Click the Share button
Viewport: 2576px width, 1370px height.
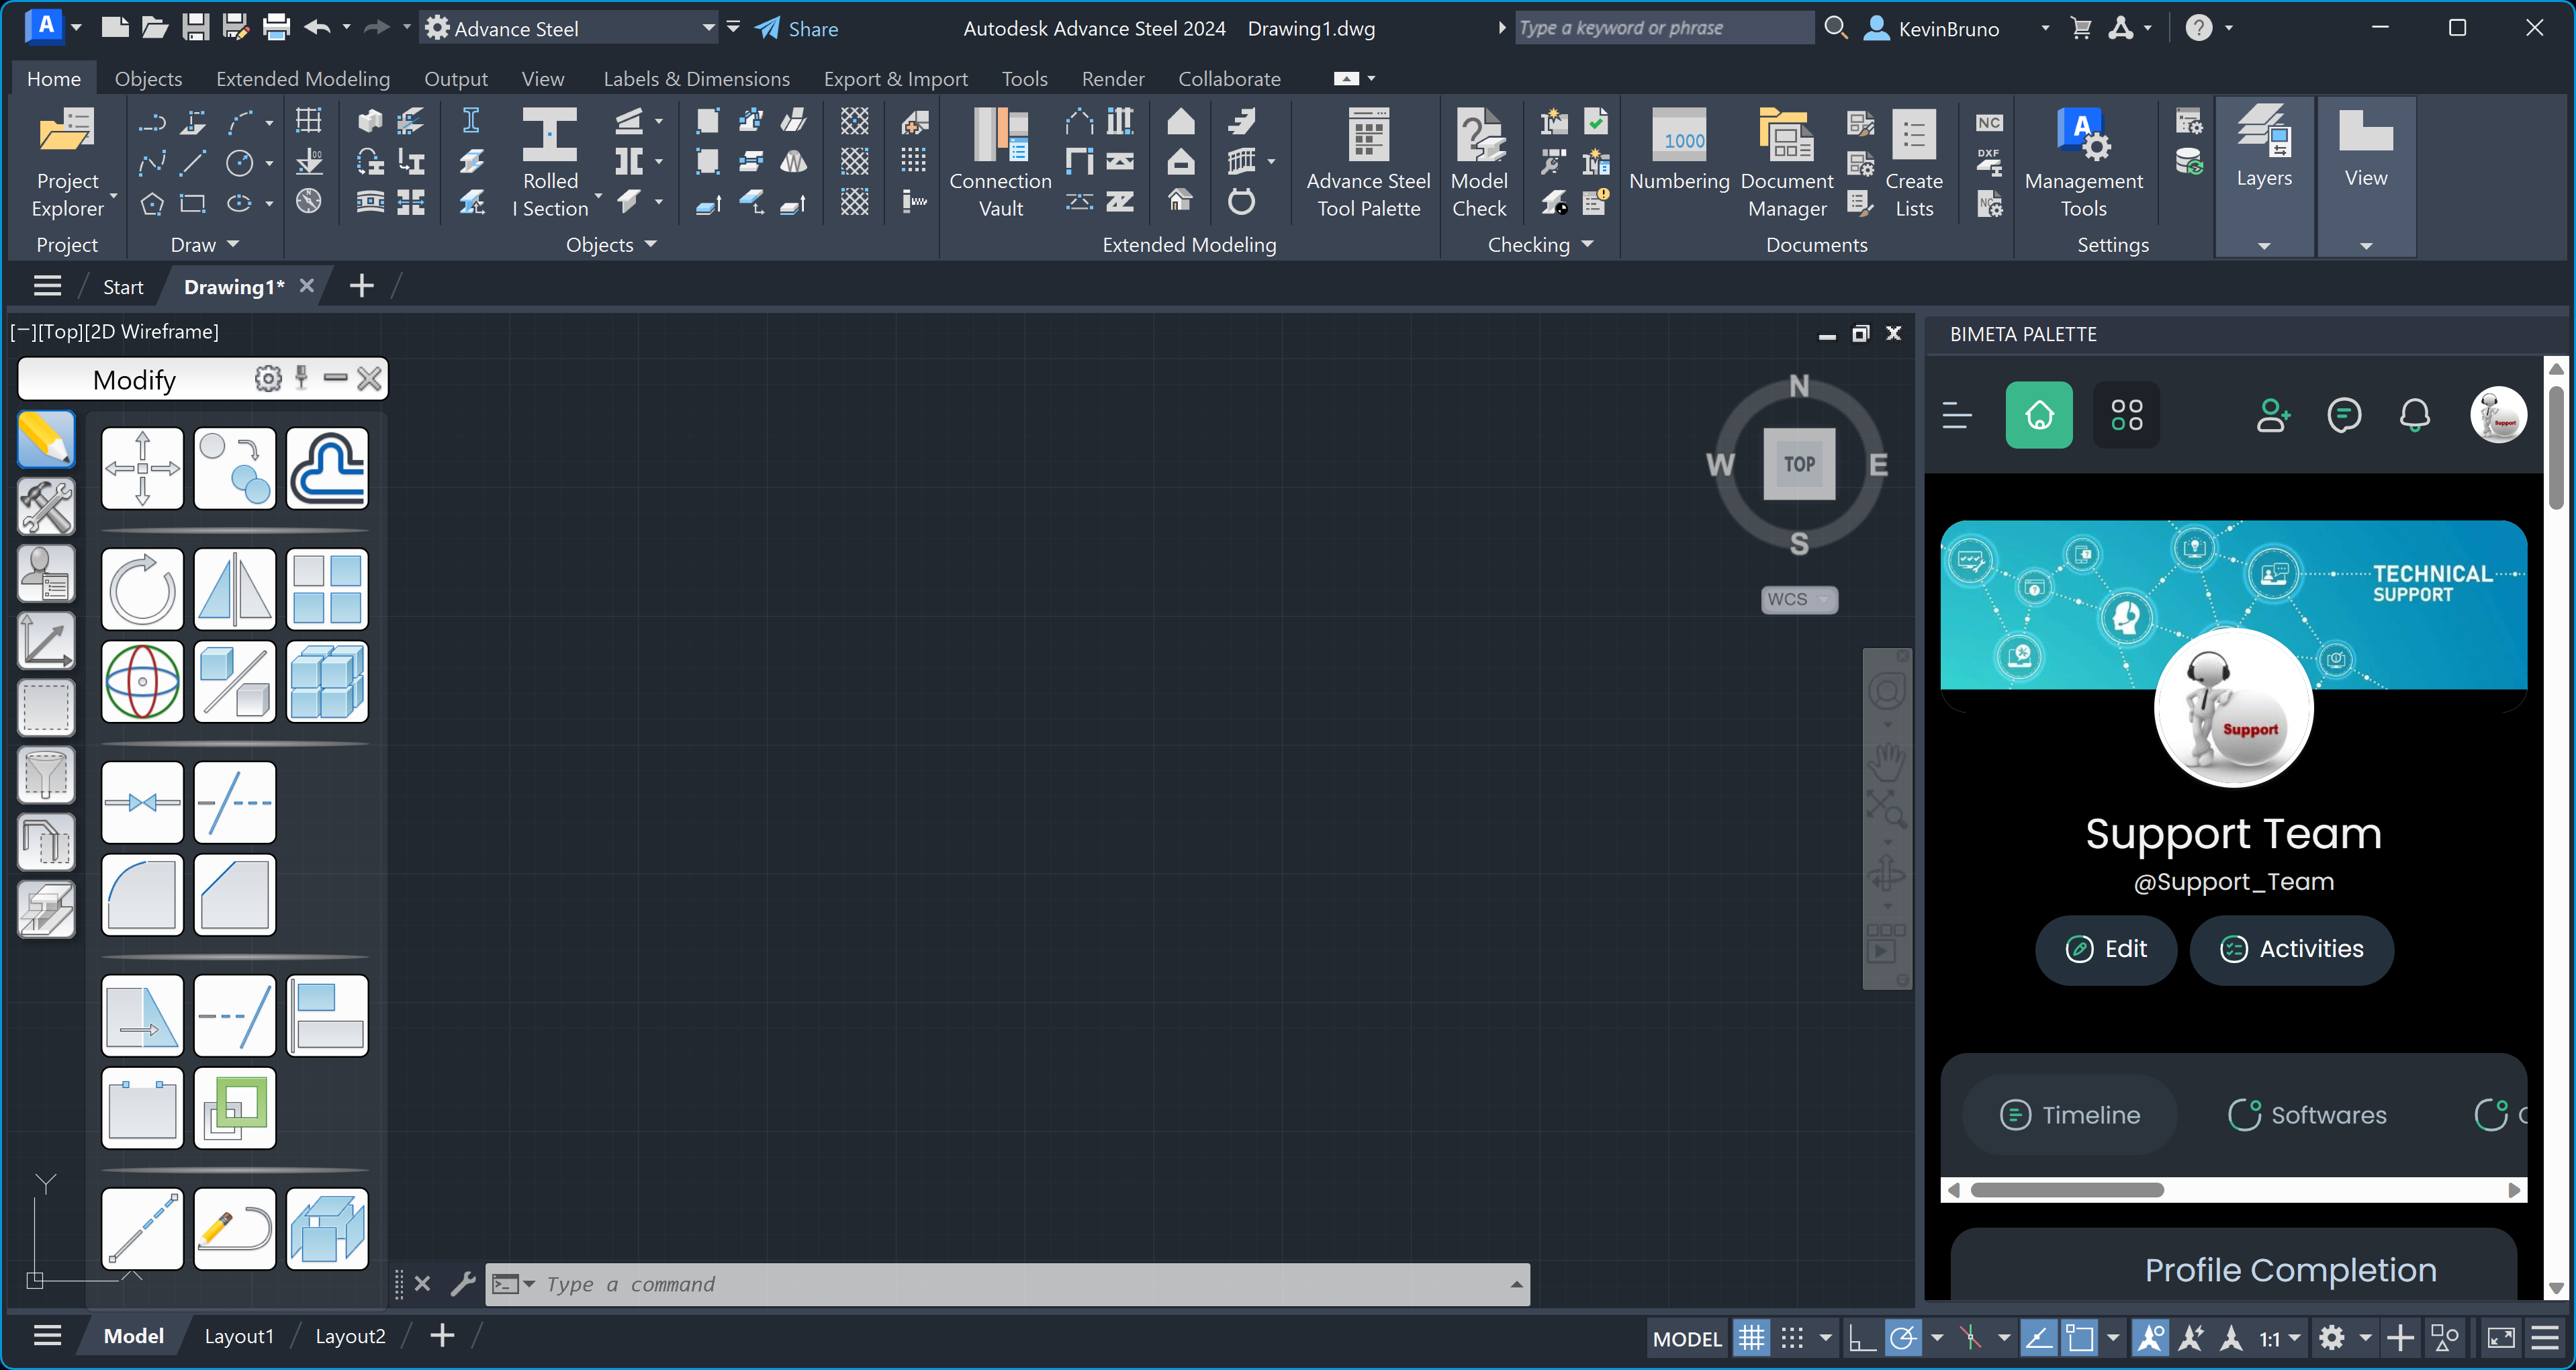tap(796, 28)
